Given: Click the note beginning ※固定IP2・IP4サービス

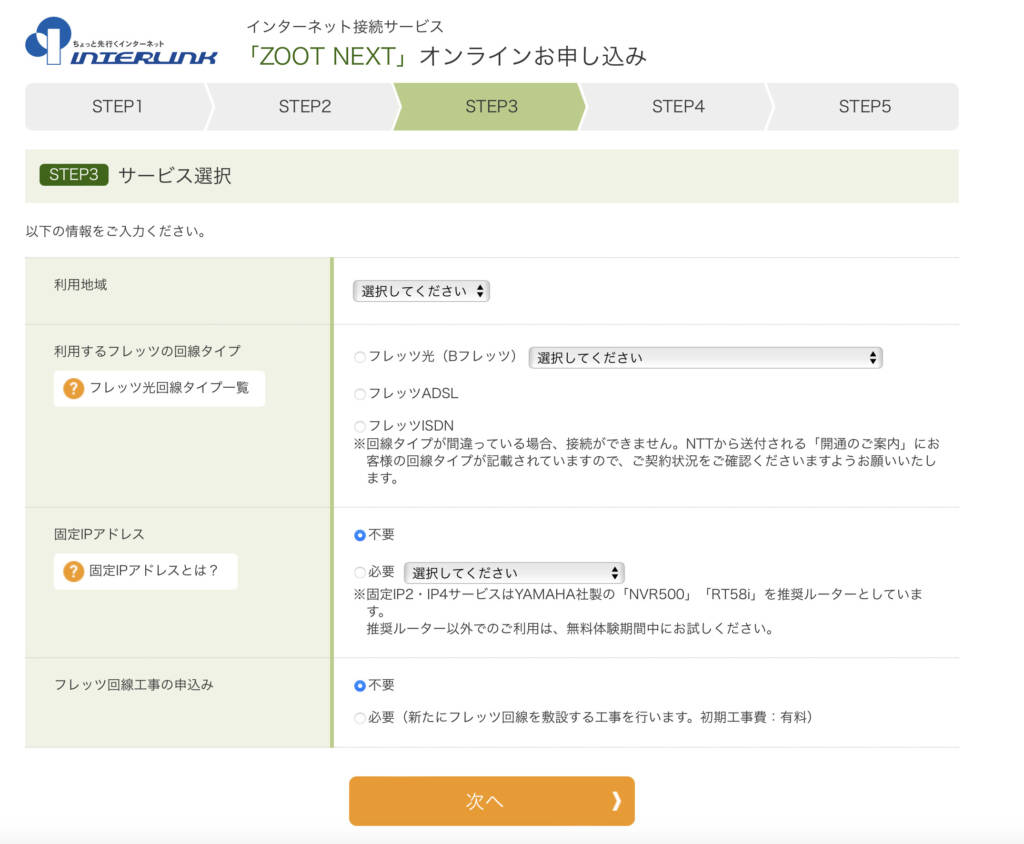Looking at the screenshot, I should [638, 602].
